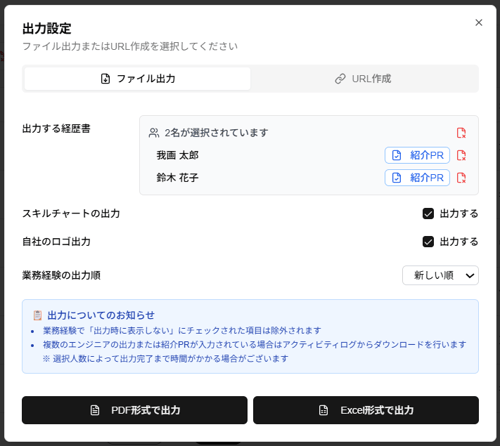Image resolution: width=500 pixels, height=446 pixels.
Task: Click the 出力についてのお知らせ heading
Action: click(101, 315)
